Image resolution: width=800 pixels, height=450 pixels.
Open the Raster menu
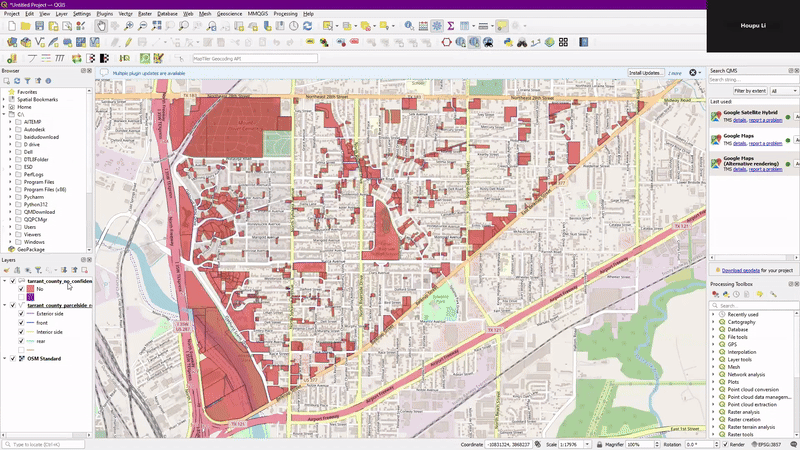(145, 14)
